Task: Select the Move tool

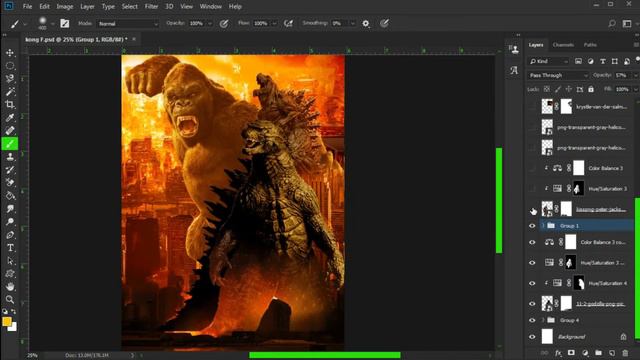Action: (10, 53)
